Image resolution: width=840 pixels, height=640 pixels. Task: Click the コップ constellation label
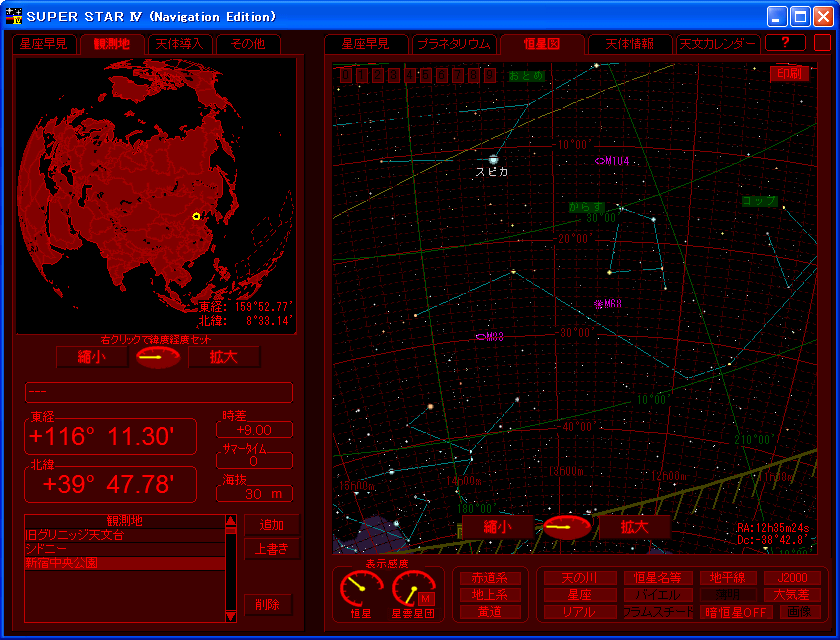[x=760, y=201]
